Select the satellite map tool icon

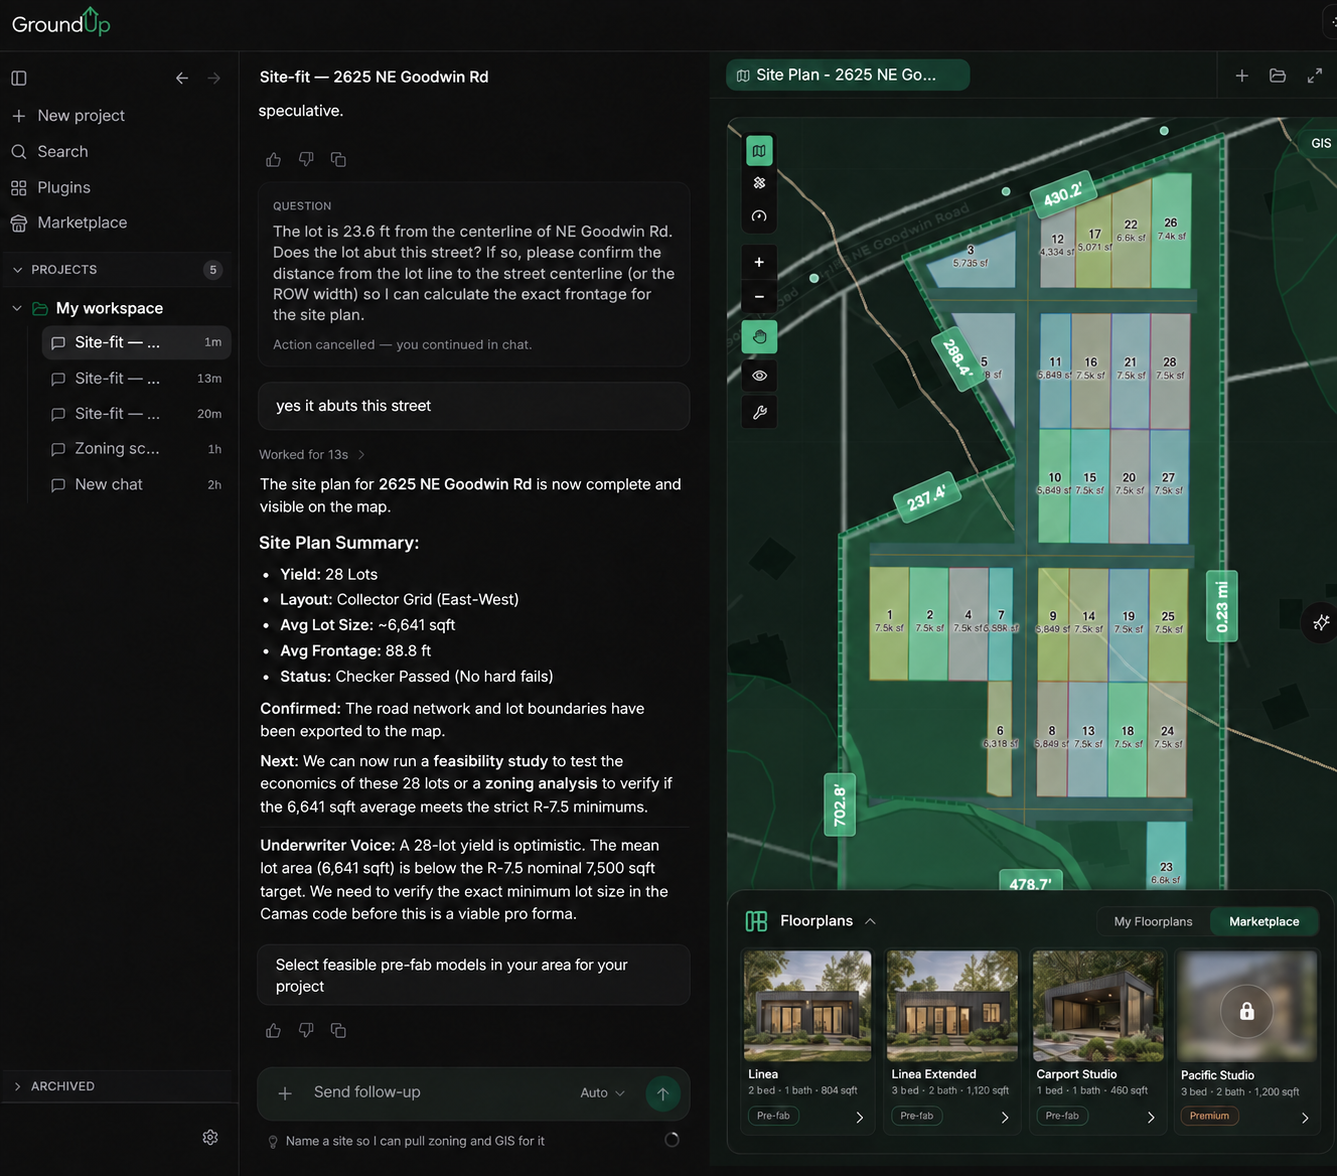pos(759,183)
